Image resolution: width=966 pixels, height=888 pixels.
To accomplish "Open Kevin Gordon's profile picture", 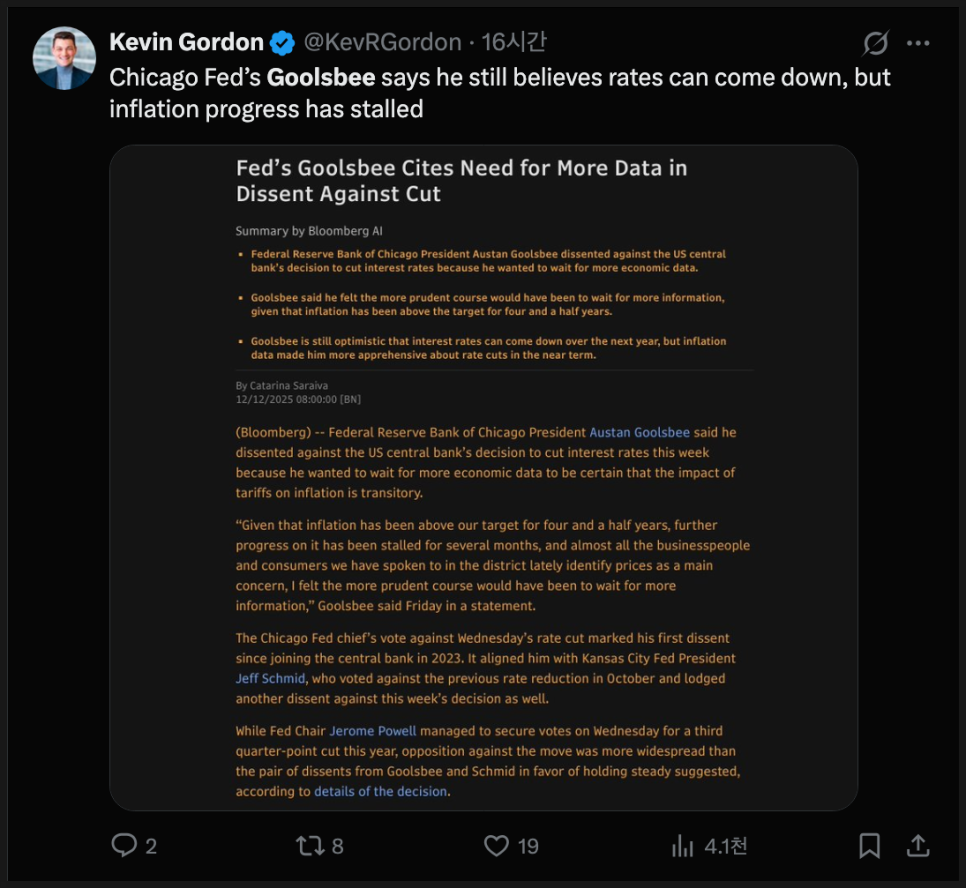I will [x=64, y=59].
